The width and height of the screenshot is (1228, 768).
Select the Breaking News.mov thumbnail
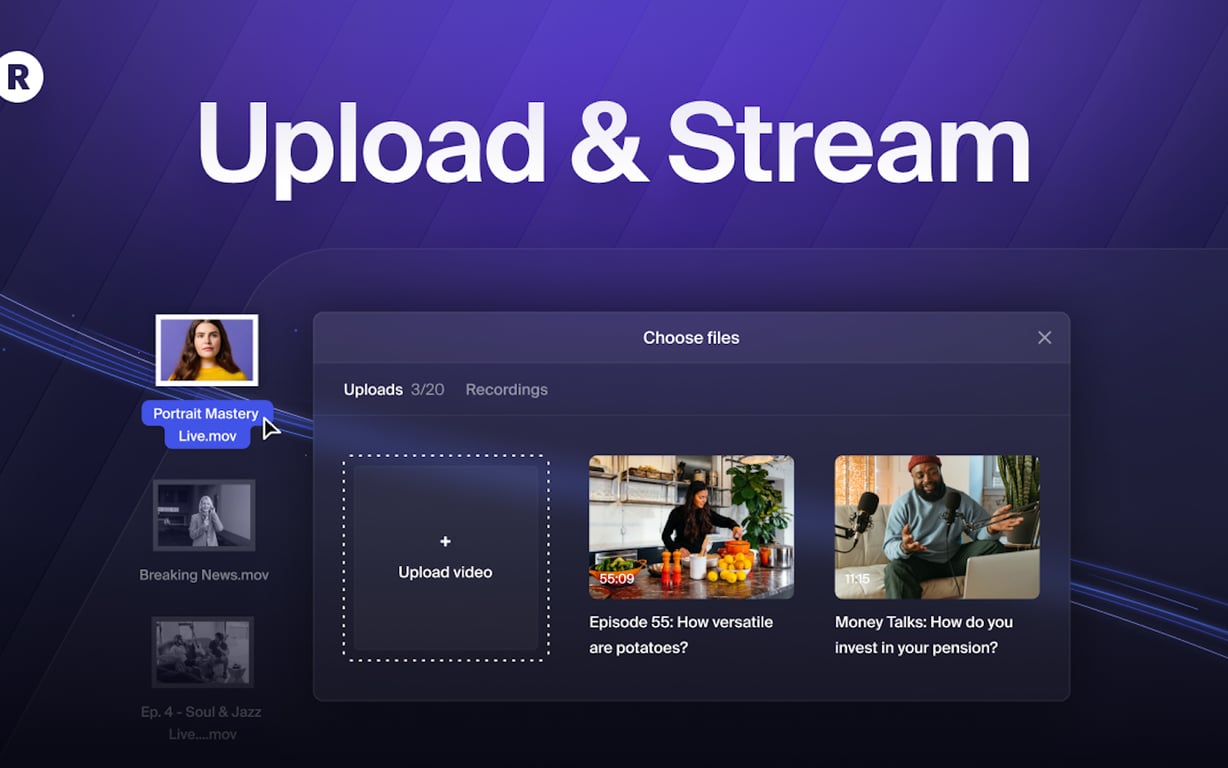(204, 515)
